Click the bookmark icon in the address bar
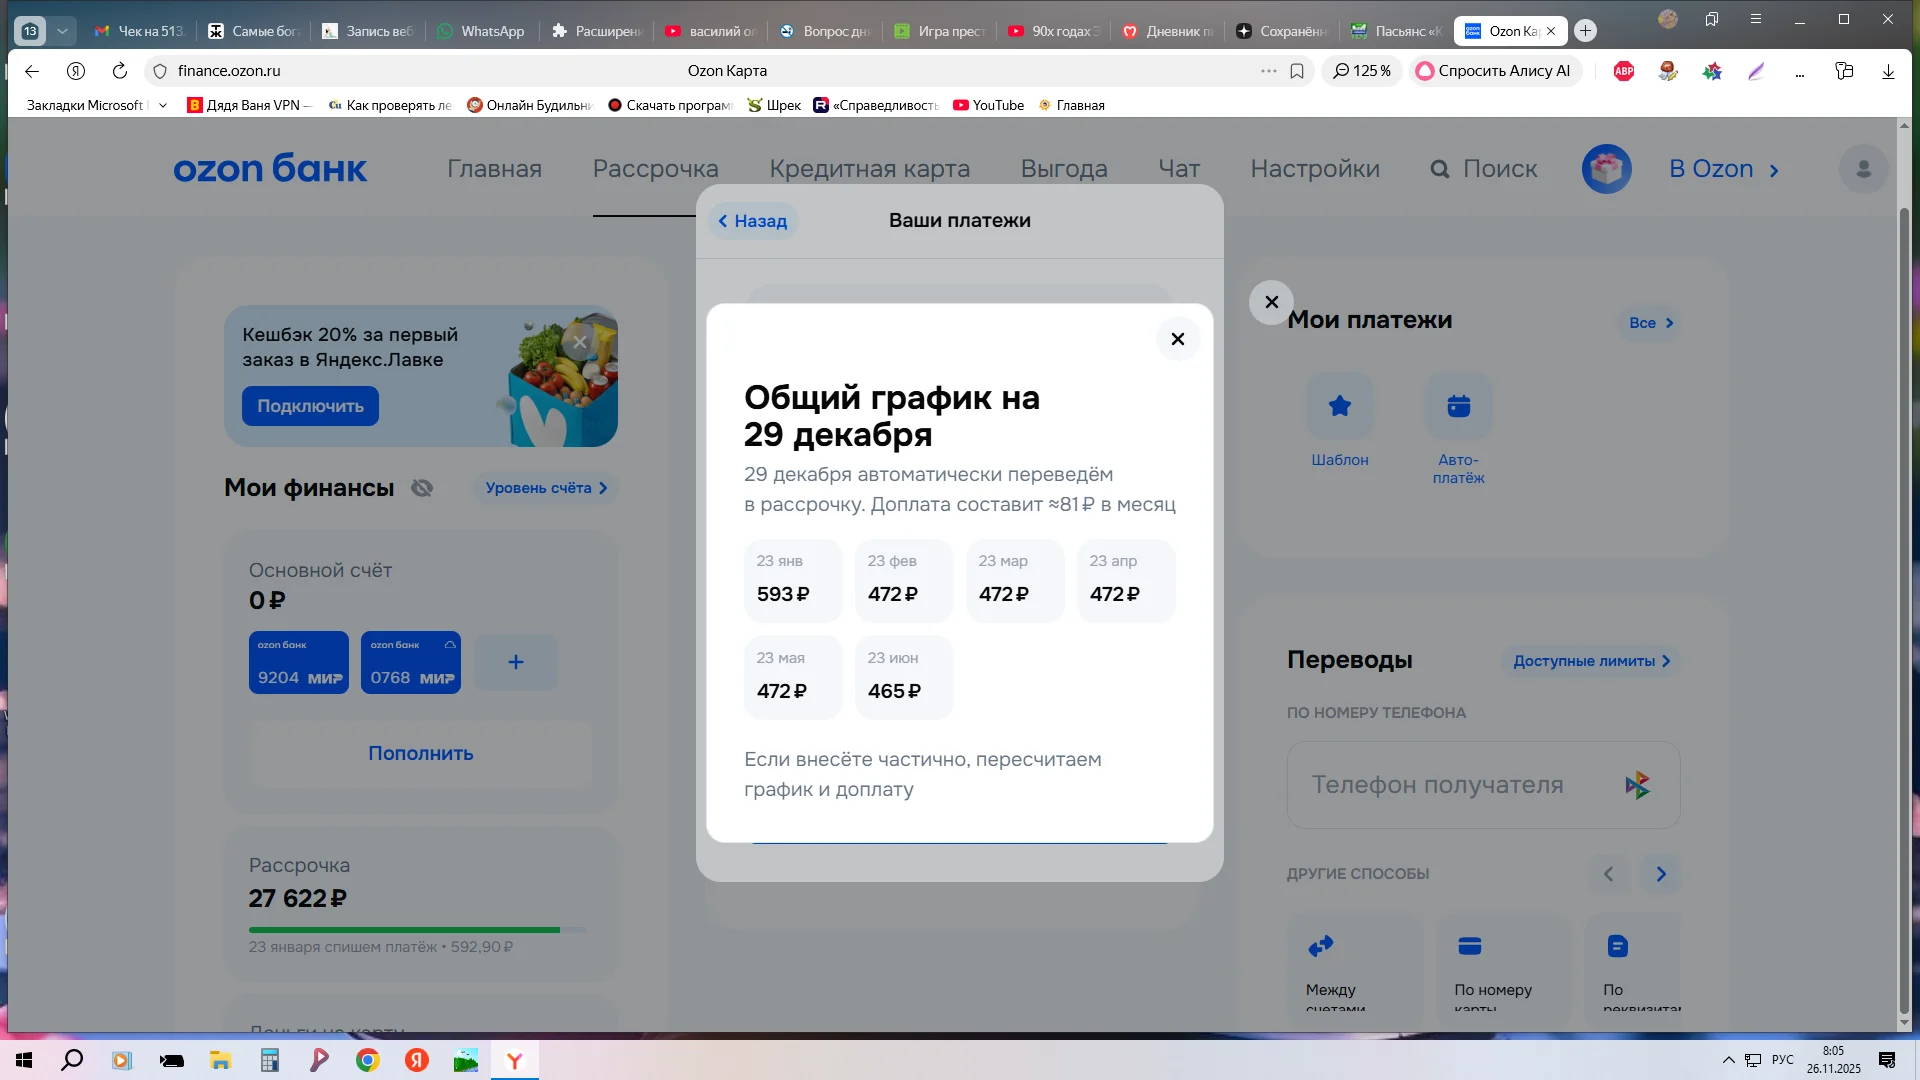The image size is (1920, 1080). pyautogui.click(x=1297, y=71)
